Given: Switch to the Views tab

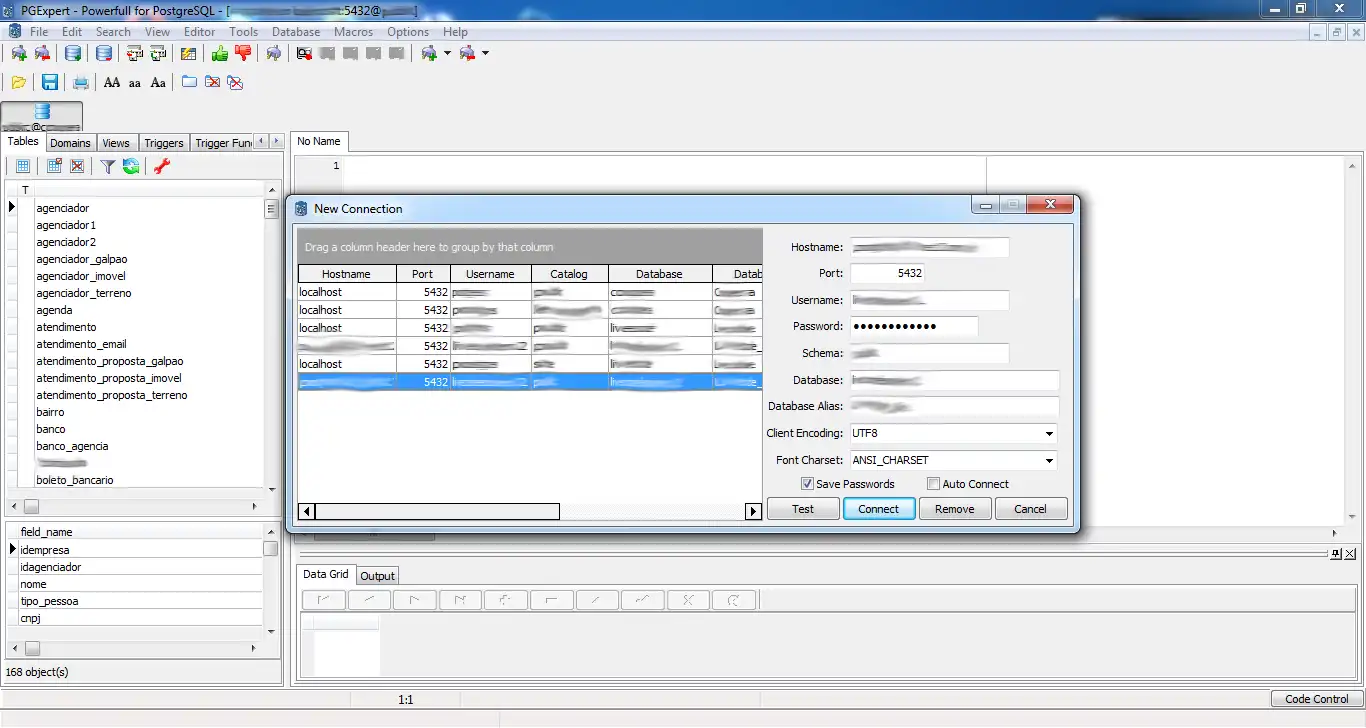Looking at the screenshot, I should 116,143.
